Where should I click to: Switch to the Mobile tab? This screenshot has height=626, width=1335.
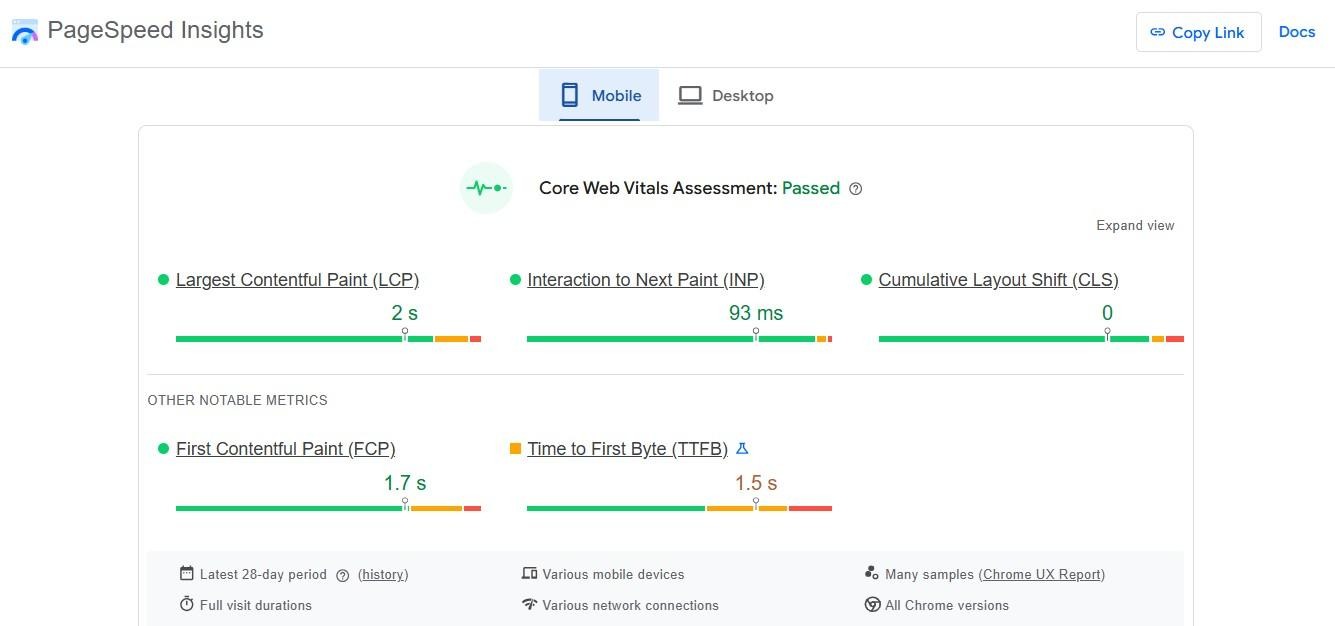pos(599,95)
